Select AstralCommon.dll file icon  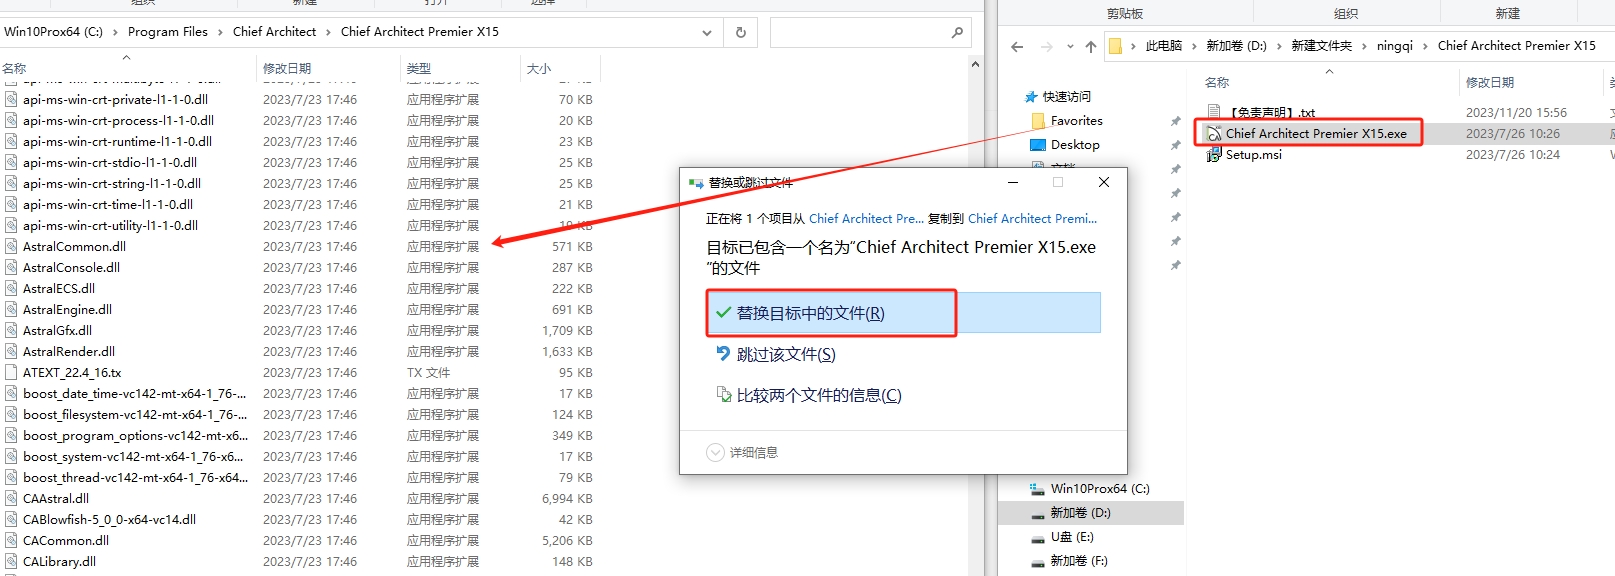tap(11, 247)
